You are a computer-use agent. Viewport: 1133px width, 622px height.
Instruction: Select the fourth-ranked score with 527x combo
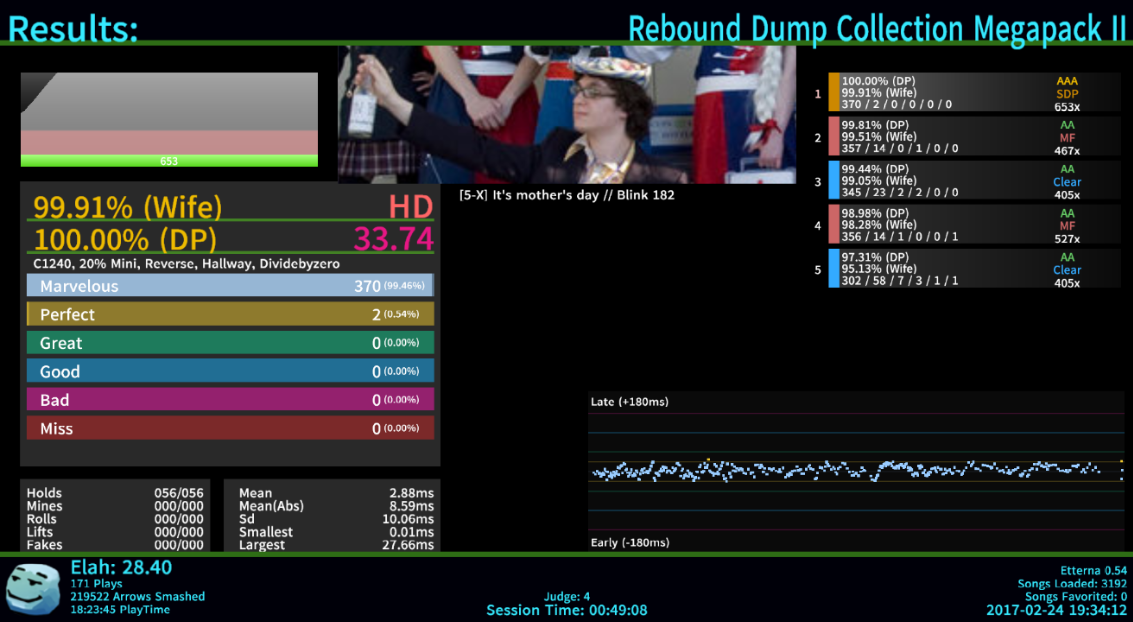point(960,225)
